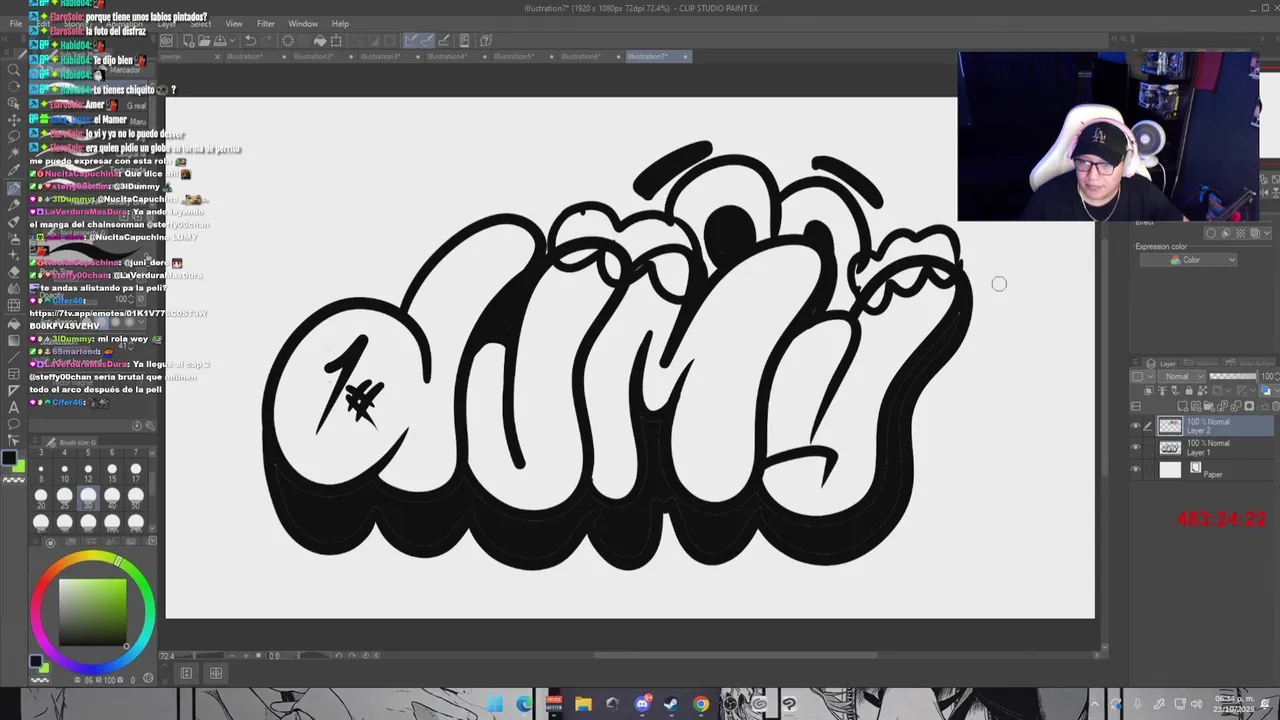The image size is (1280, 720).
Task: Select the Correct line tool
Action: coord(14,440)
